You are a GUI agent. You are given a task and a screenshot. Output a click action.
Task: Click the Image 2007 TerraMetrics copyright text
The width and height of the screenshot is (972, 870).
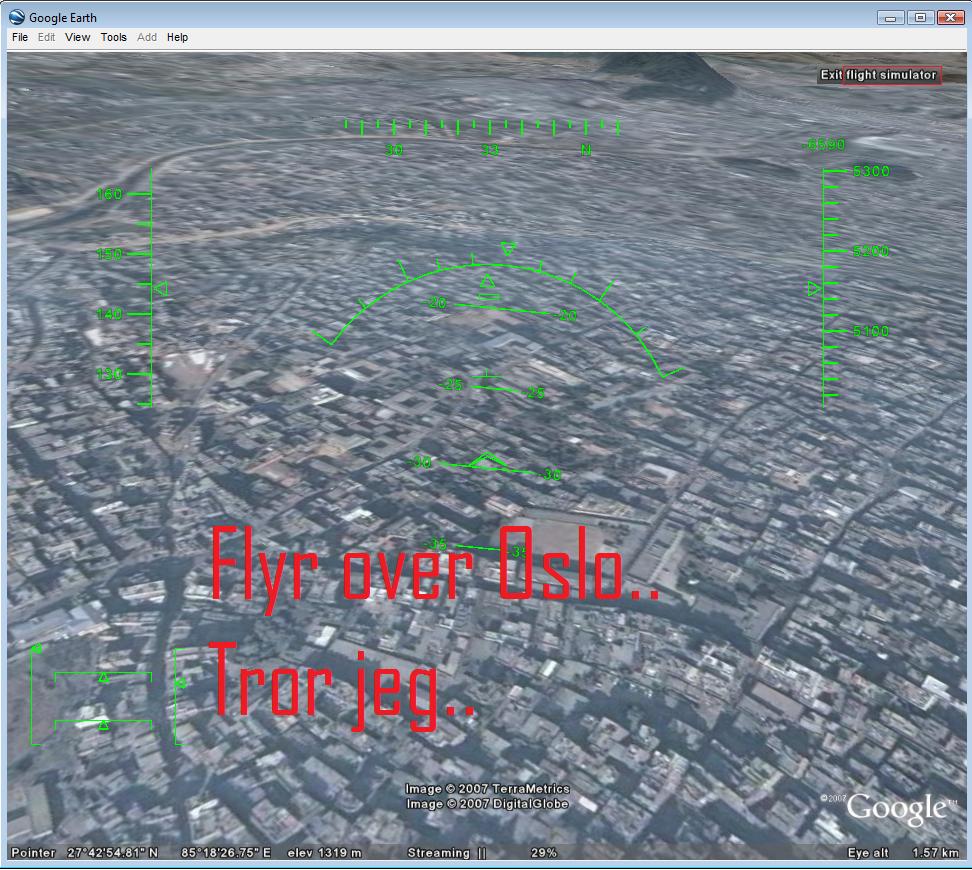pos(487,789)
